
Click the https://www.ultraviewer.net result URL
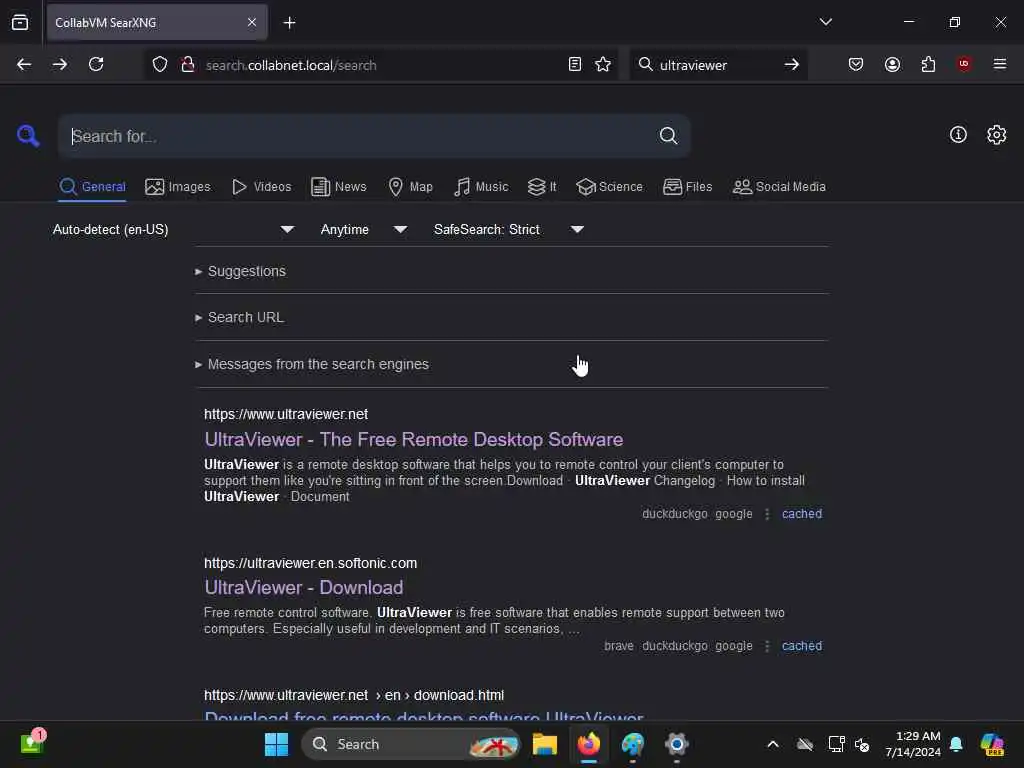(286, 414)
